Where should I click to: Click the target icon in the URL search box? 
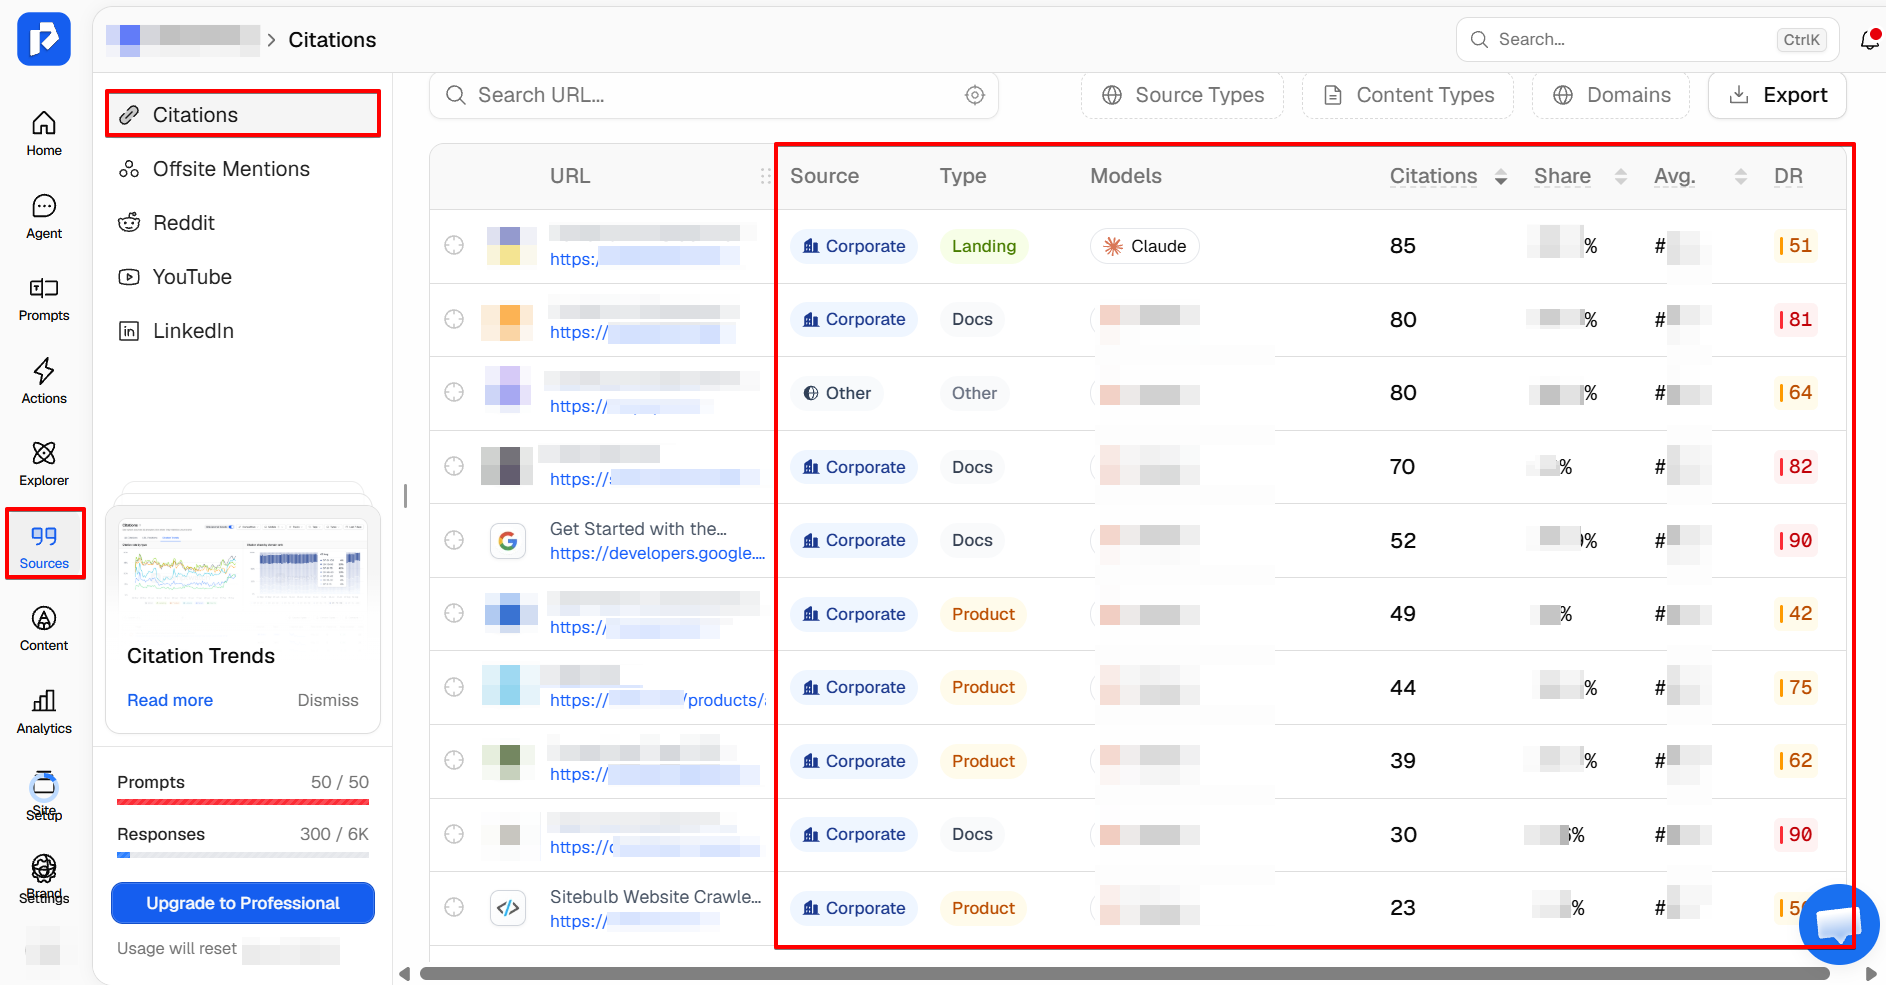[975, 95]
